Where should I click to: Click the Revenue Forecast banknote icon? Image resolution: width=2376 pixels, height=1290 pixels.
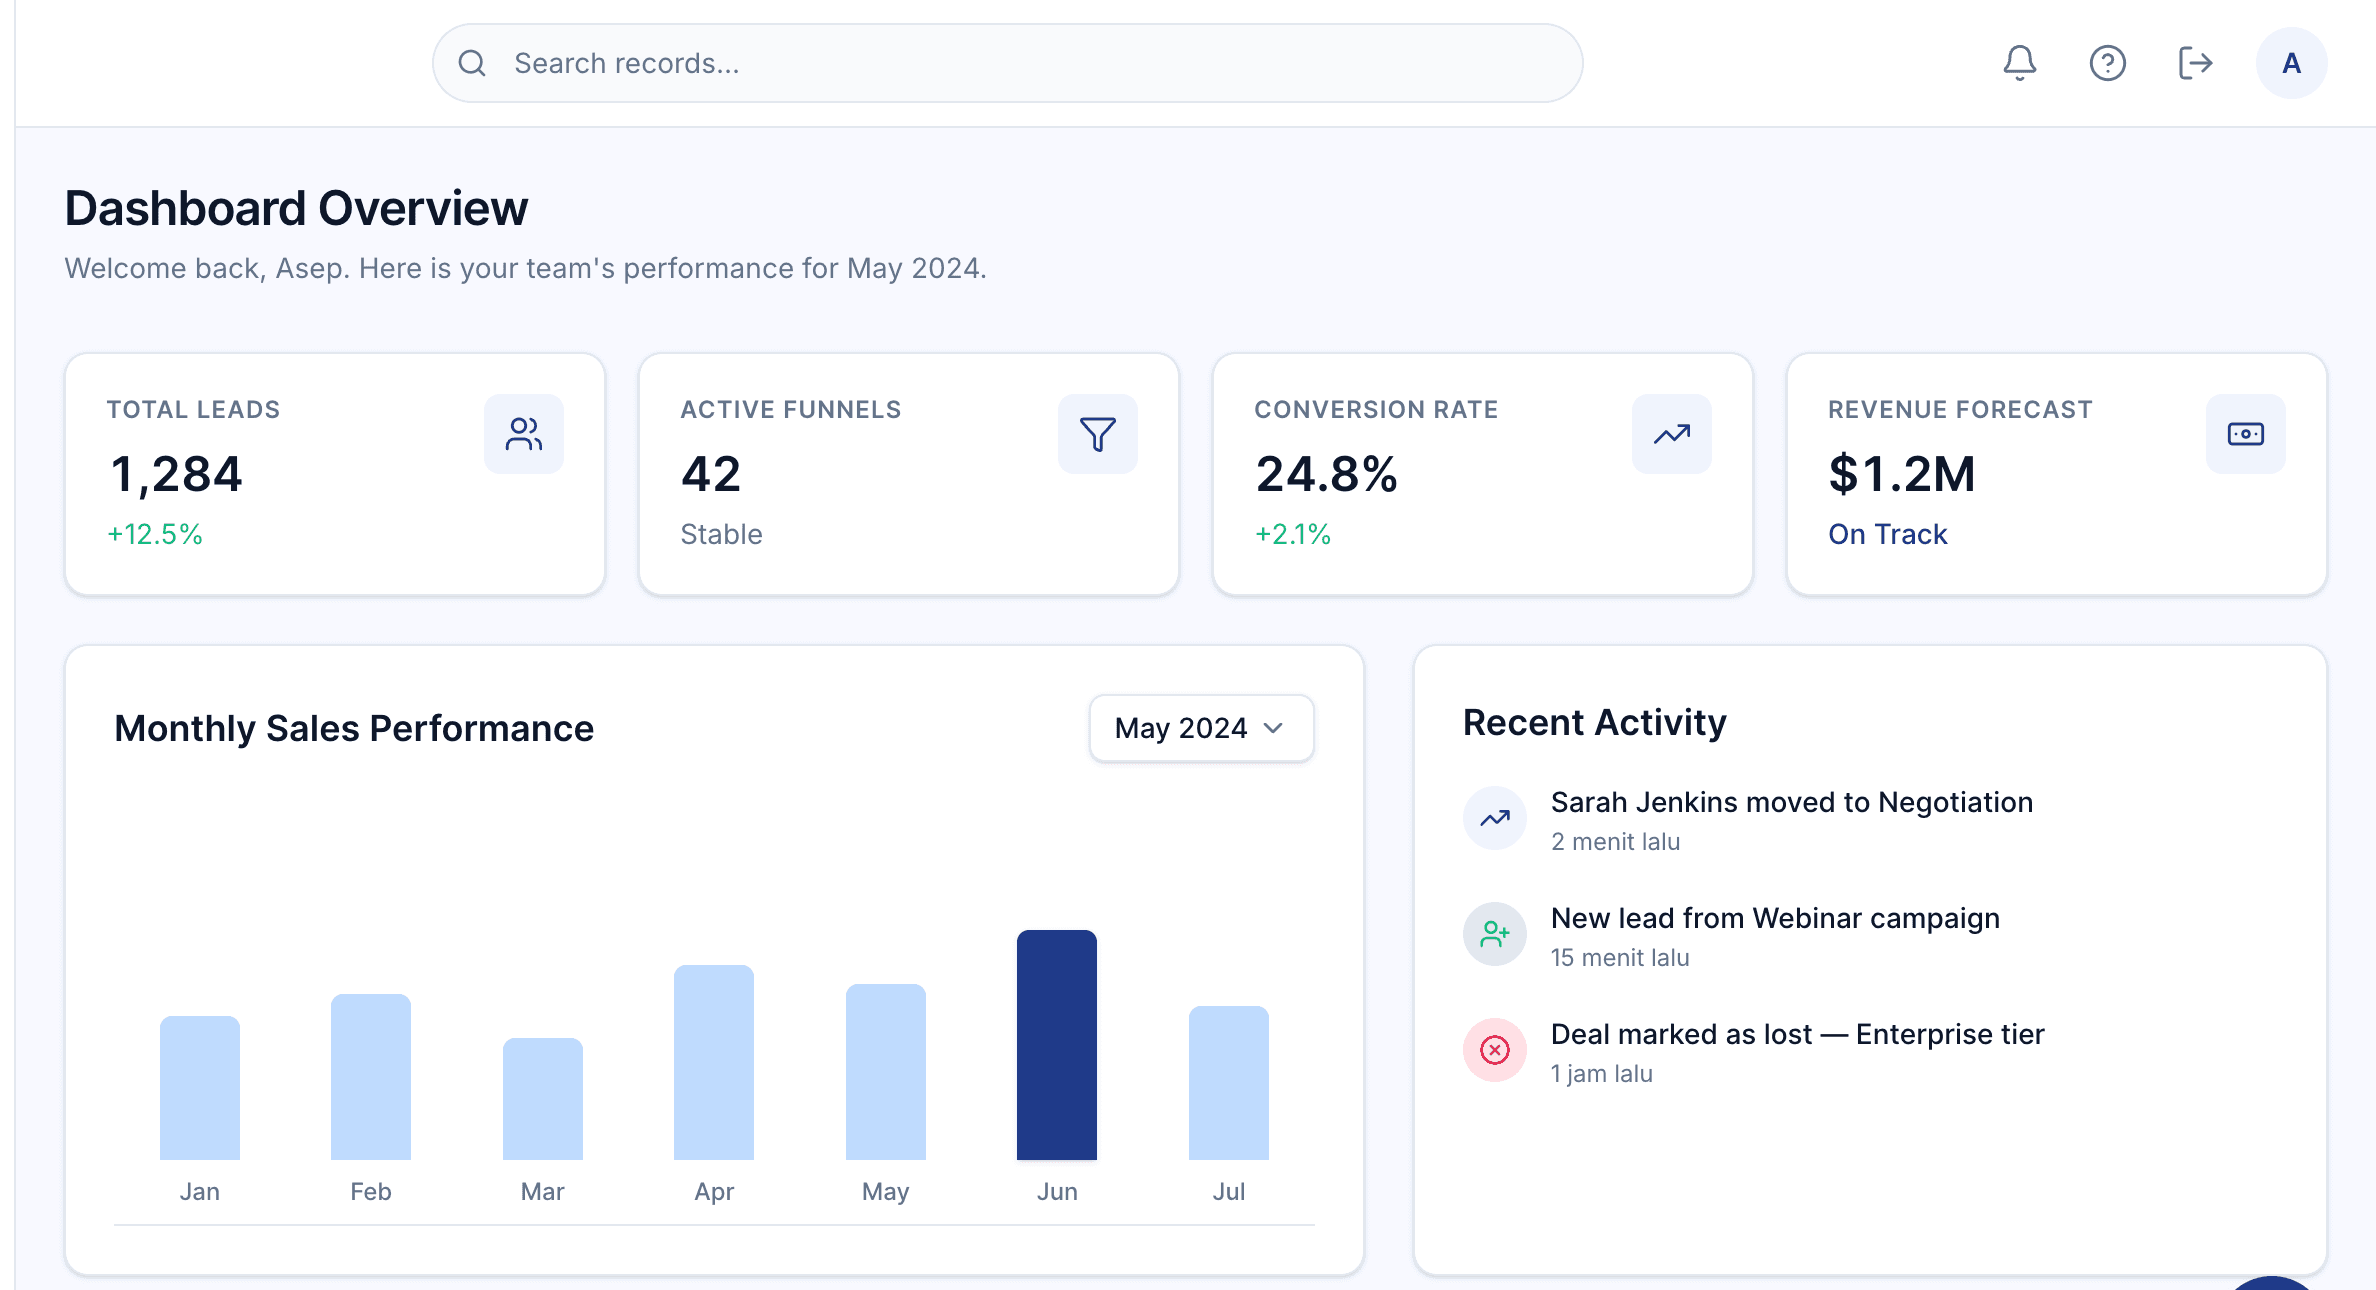point(2246,434)
